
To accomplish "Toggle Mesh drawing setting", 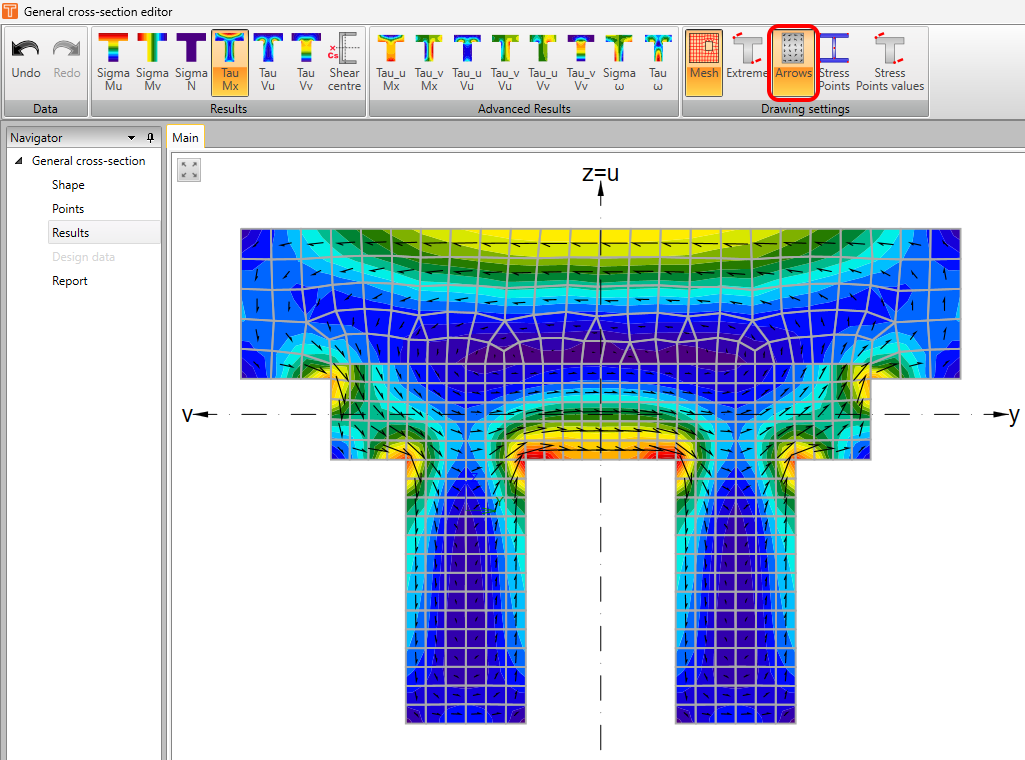I will coord(704,61).
